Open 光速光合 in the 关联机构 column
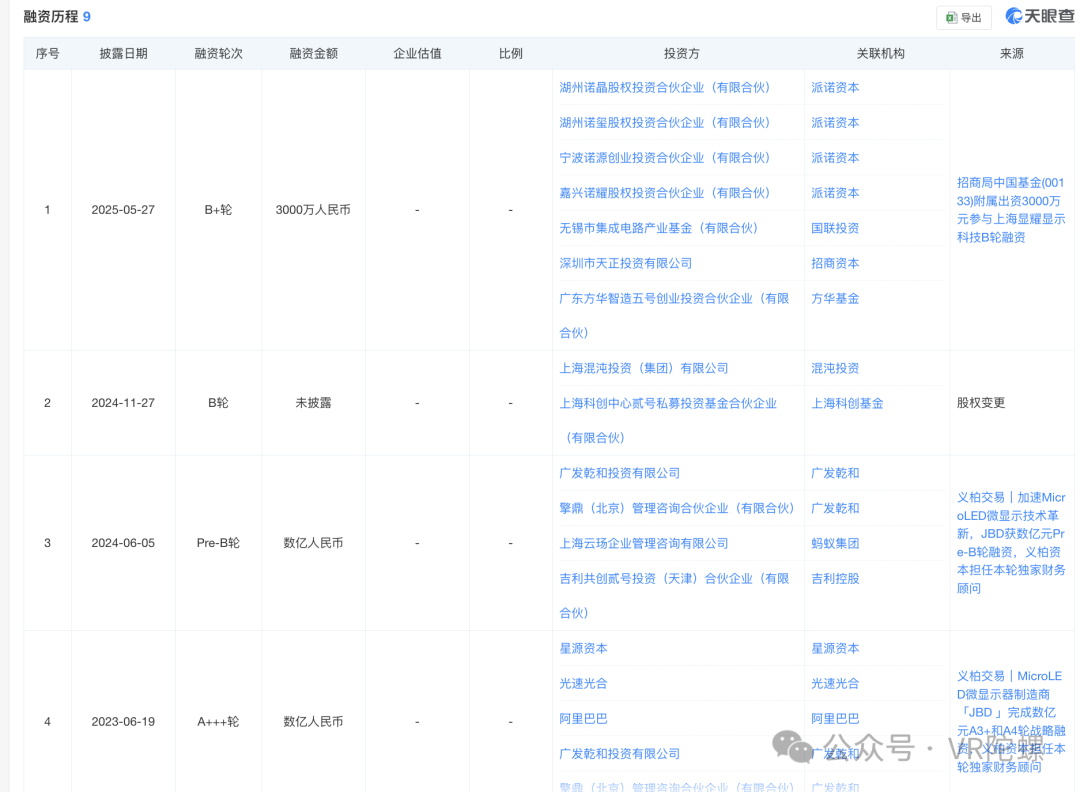 [835, 684]
